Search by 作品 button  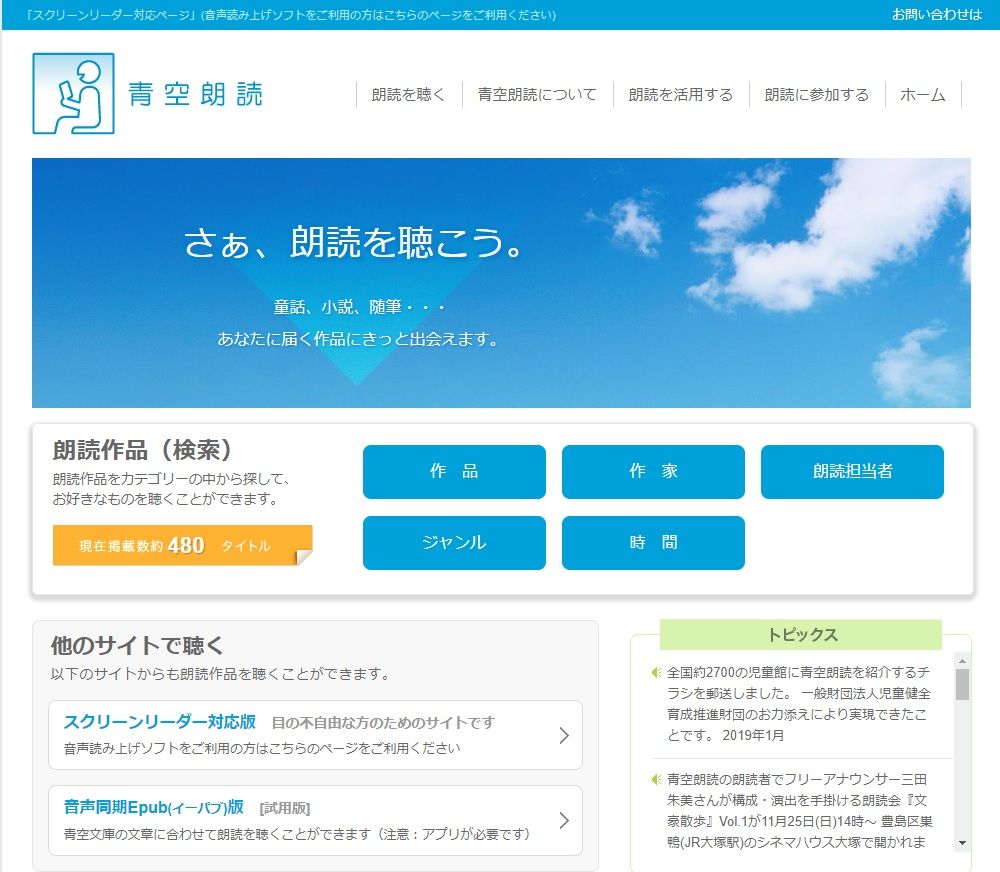tap(454, 472)
